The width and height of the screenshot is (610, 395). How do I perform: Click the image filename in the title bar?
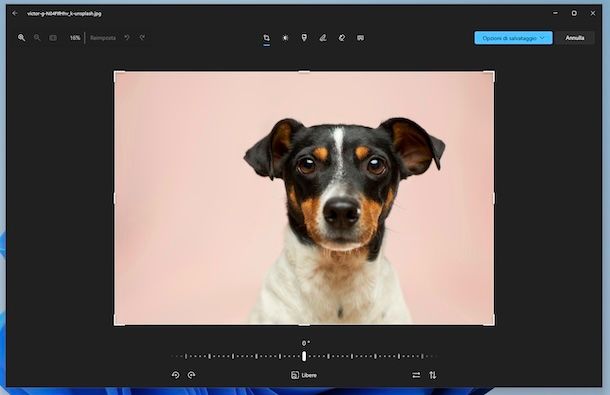[64, 14]
